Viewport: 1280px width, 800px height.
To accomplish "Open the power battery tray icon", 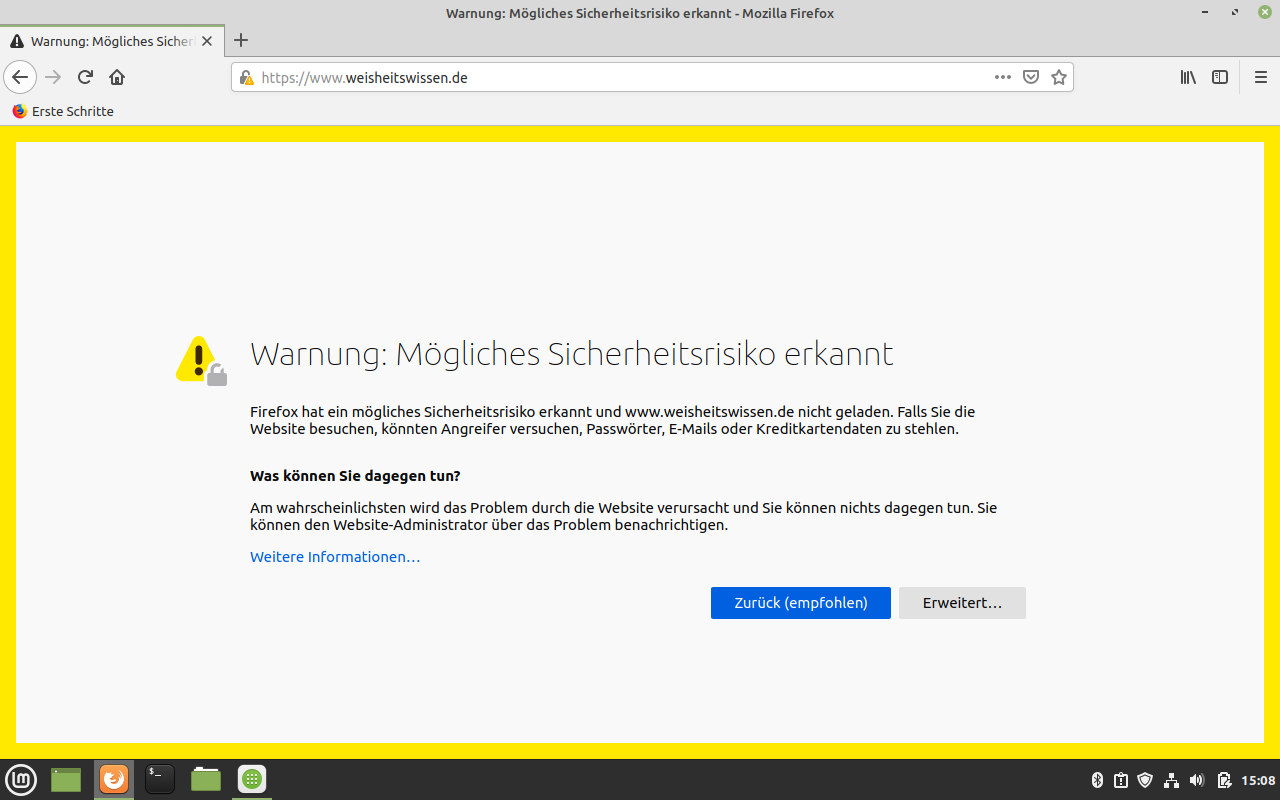I will coord(1223,780).
